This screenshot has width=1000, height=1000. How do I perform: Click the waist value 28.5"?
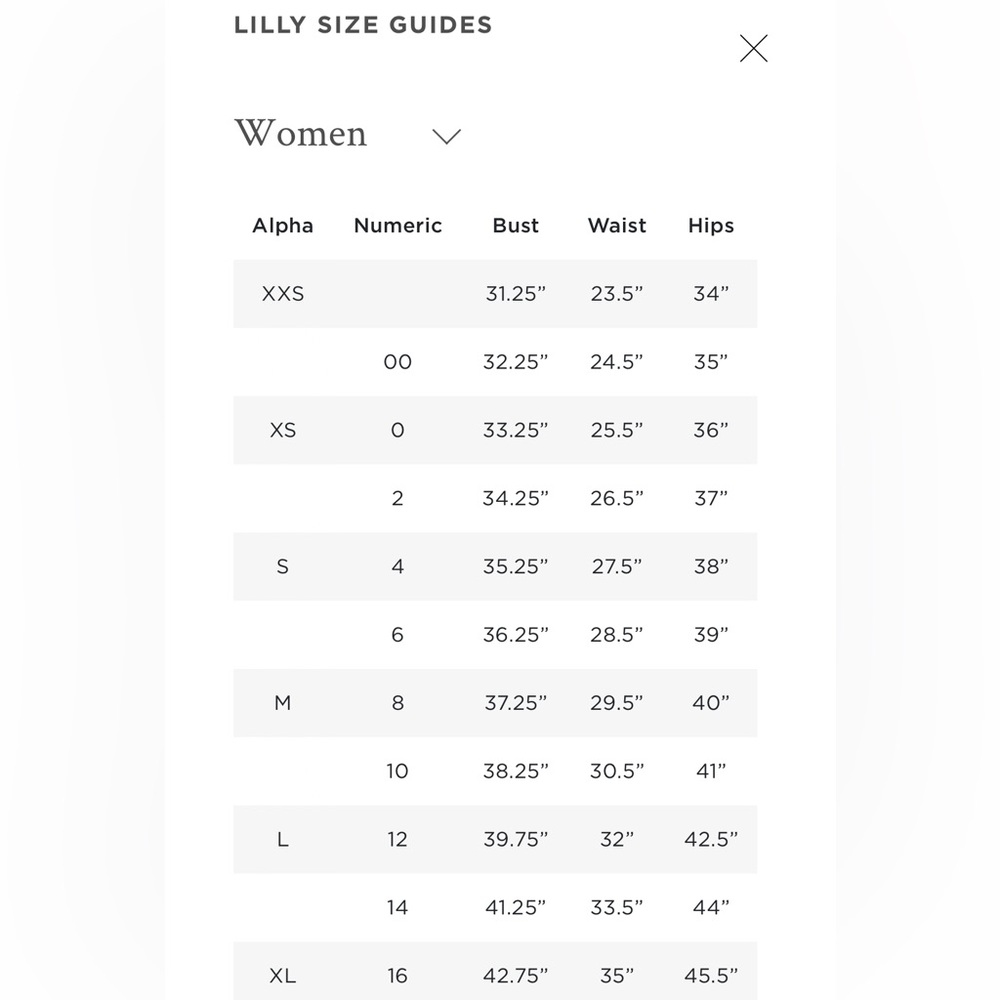click(617, 635)
